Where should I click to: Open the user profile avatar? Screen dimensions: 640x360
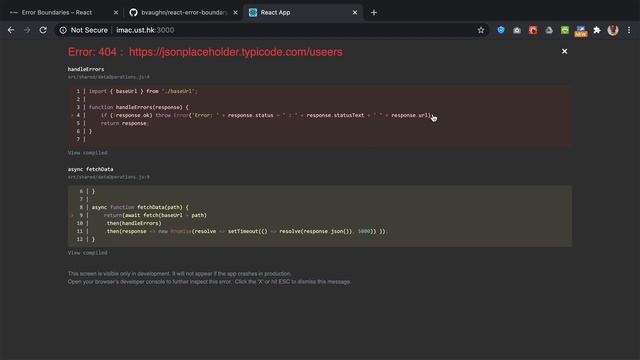(x=613, y=30)
